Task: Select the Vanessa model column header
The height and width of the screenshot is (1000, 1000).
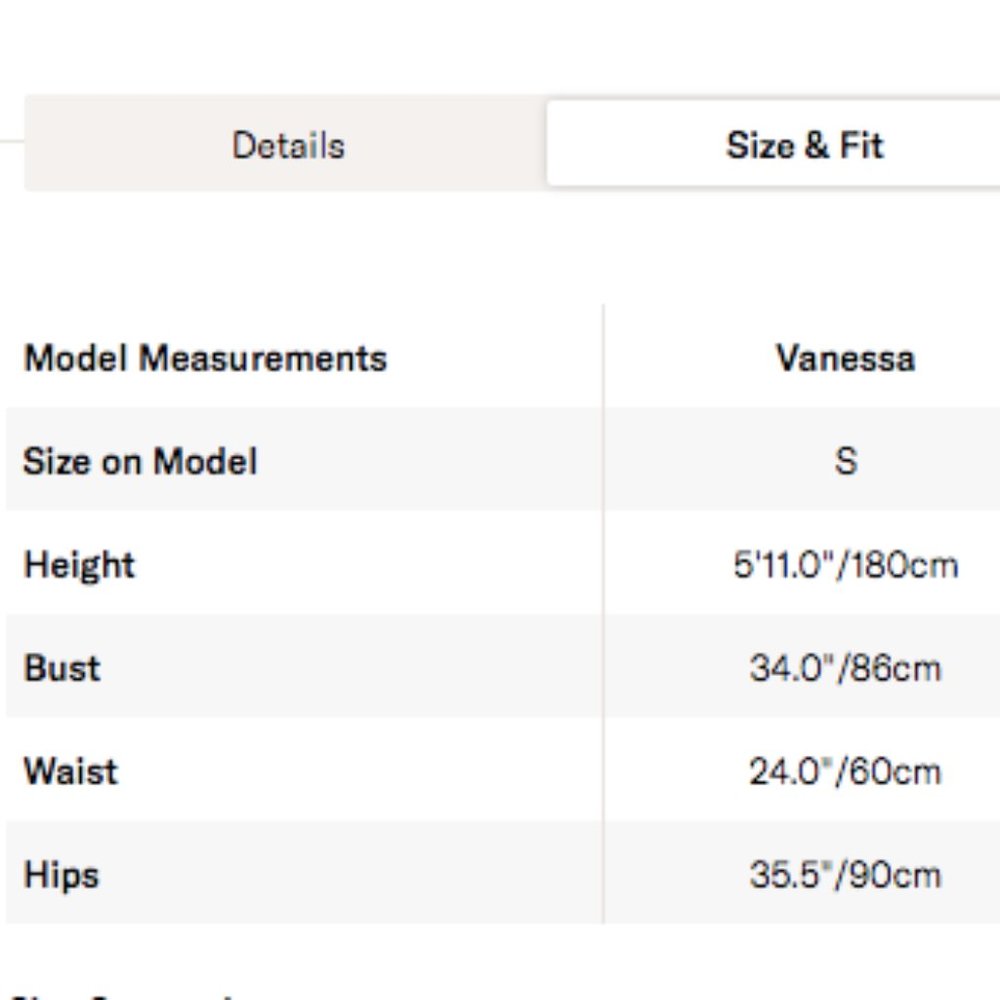Action: point(845,358)
